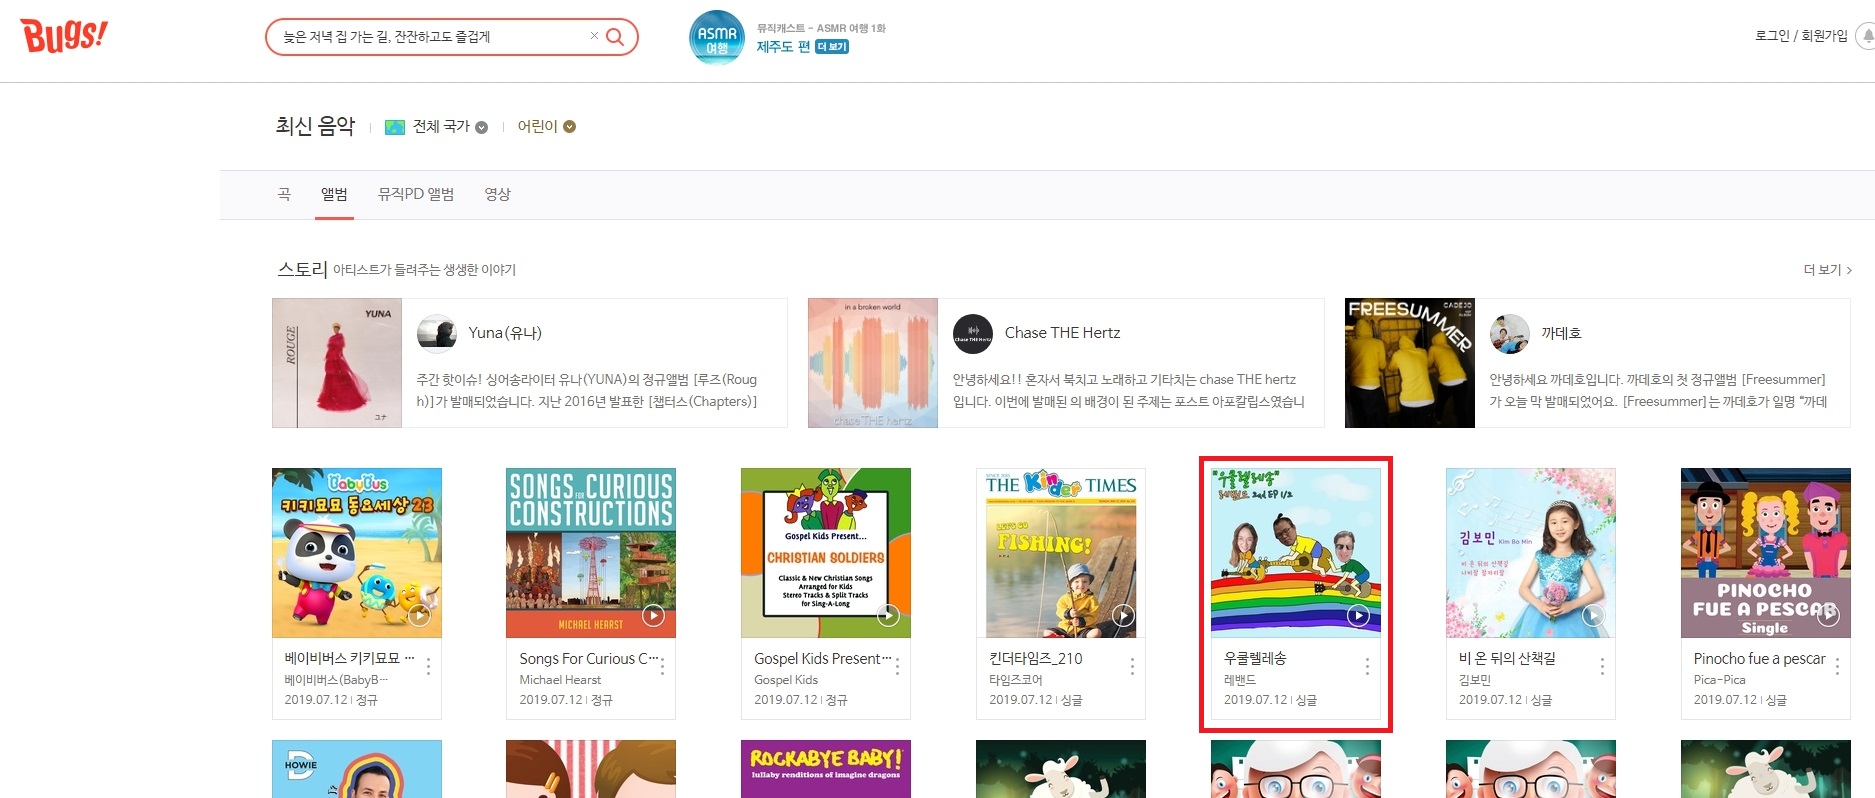Screen dimensions: 1875x798
Task: Click the notification bell icon
Action: click(1866, 36)
